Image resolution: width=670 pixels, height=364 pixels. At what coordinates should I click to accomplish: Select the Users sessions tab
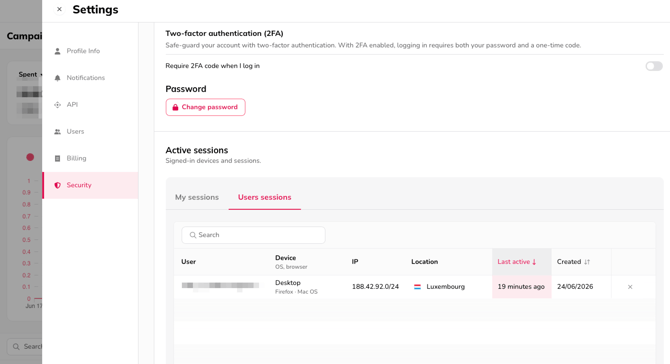[264, 197]
